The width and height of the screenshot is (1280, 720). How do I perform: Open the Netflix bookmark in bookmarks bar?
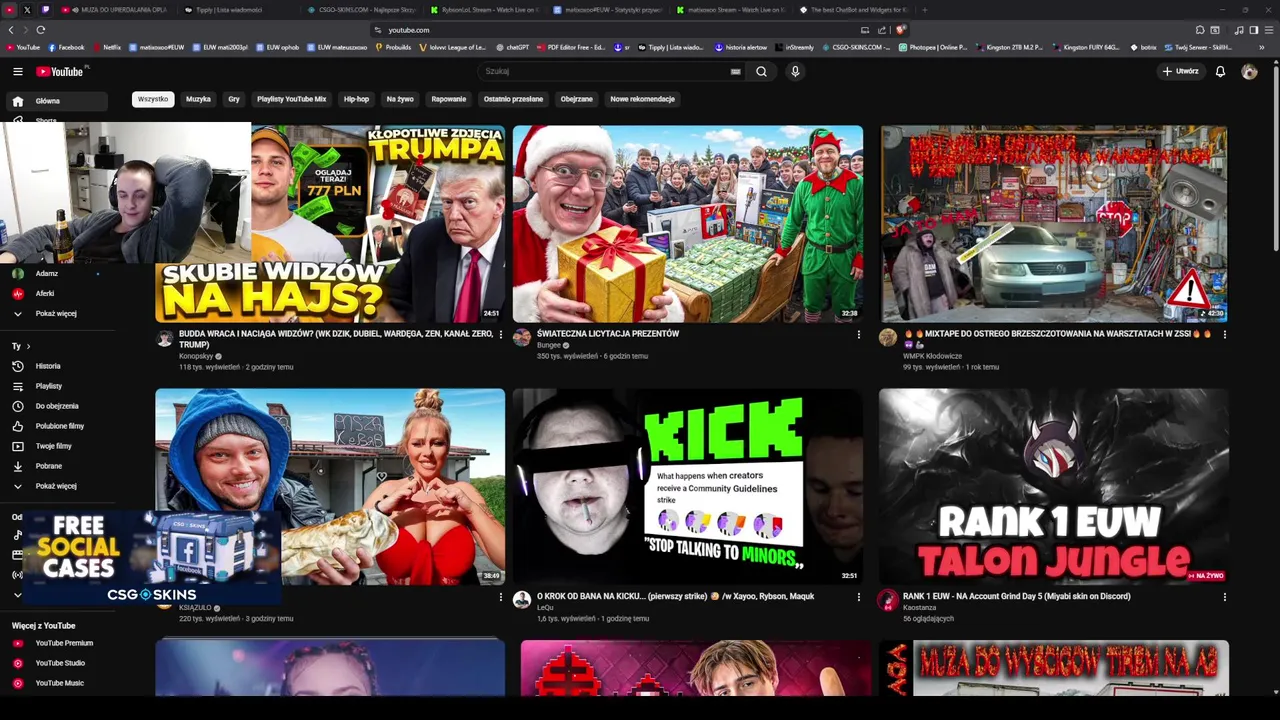click(107, 47)
